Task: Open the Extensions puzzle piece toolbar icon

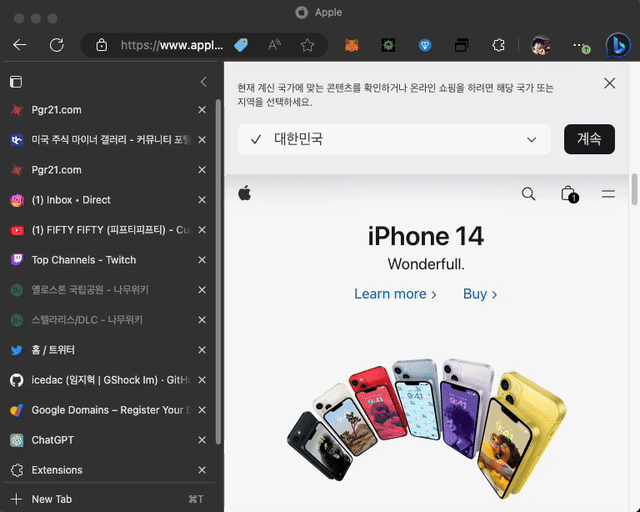Action: coord(498,45)
